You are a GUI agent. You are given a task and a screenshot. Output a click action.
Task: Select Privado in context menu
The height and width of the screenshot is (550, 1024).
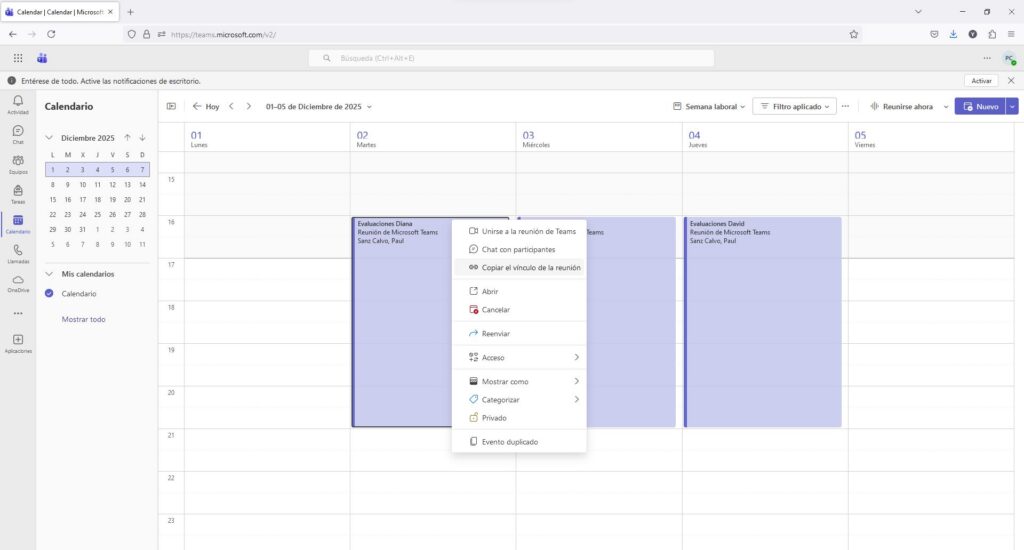519,417
